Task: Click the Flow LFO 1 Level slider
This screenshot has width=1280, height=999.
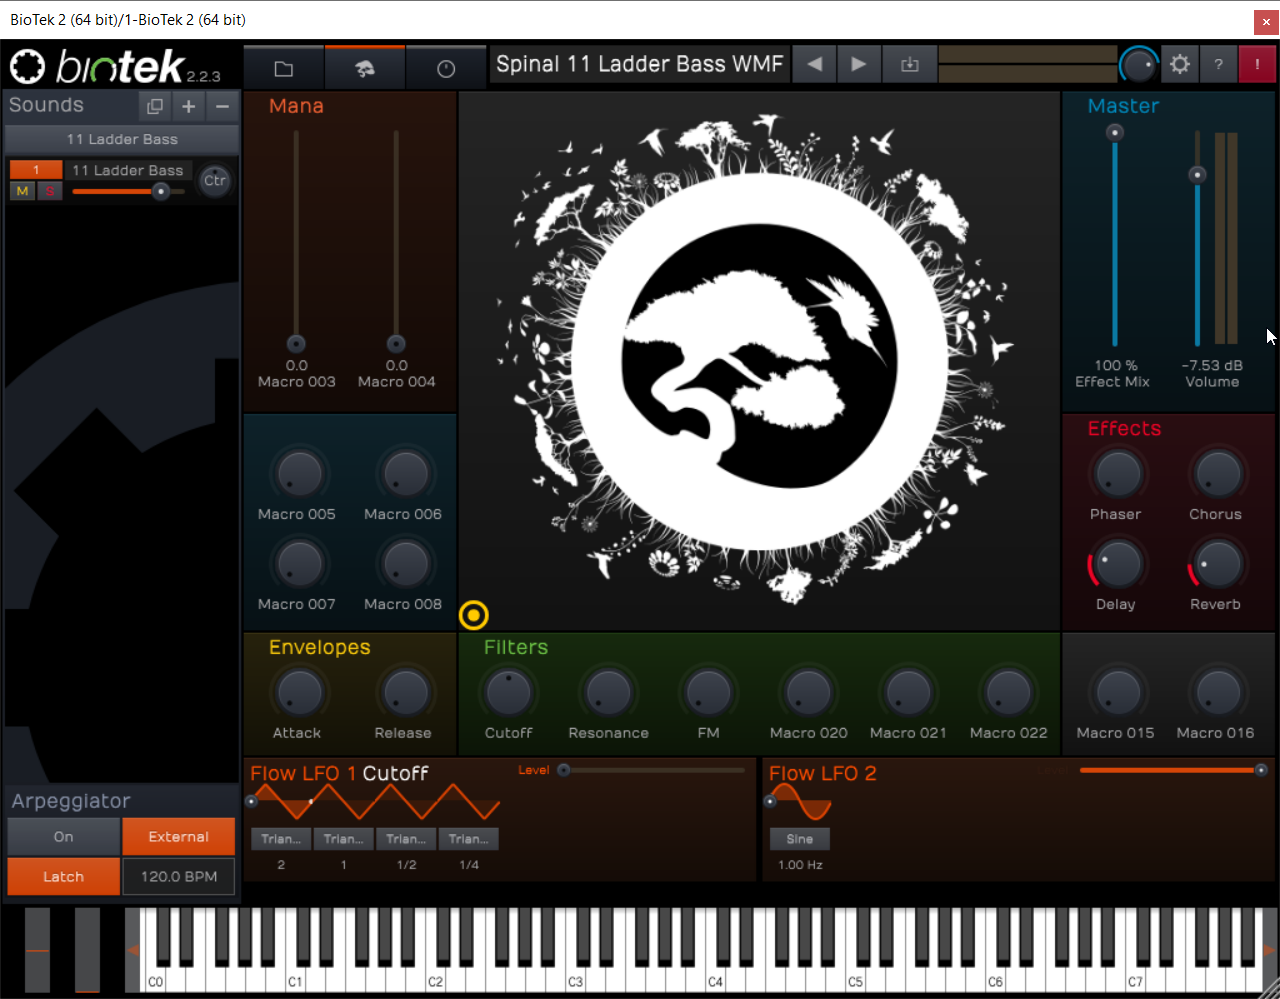Action: (x=652, y=770)
